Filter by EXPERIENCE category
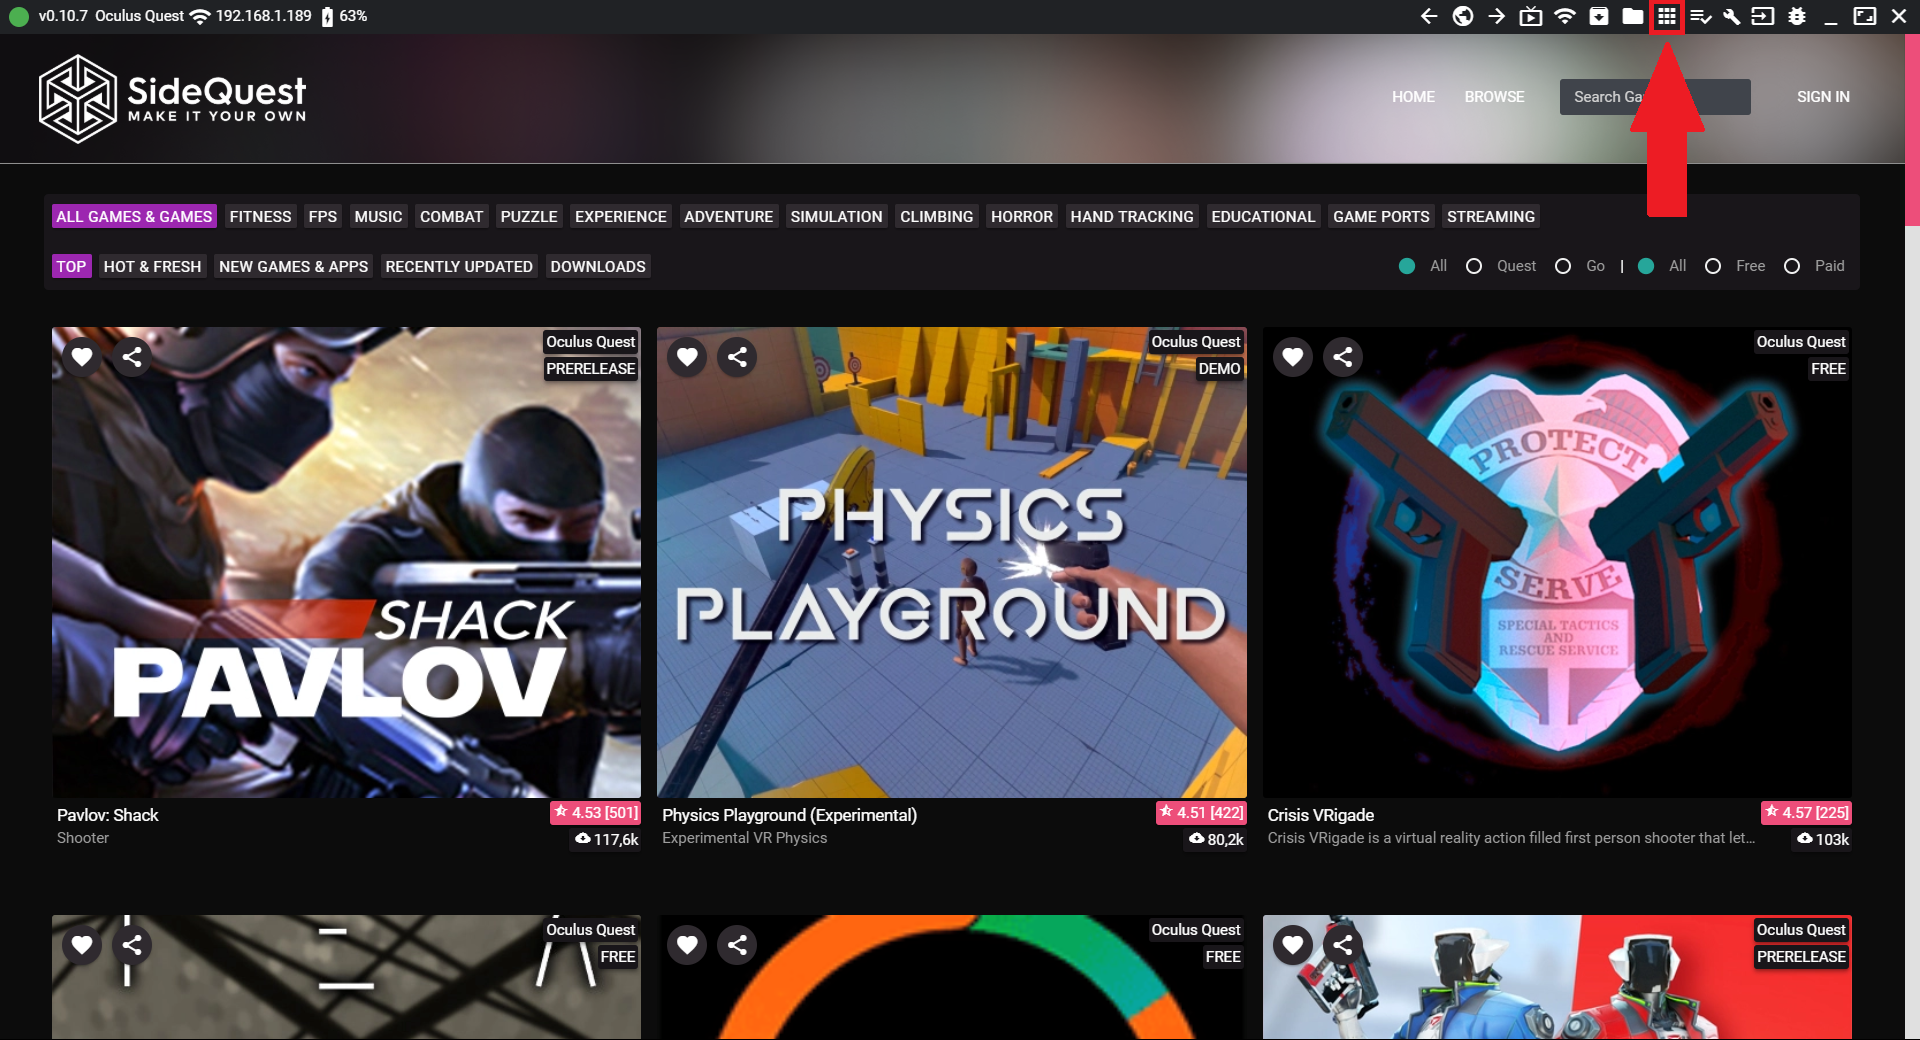This screenshot has height=1040, width=1920. 620,216
